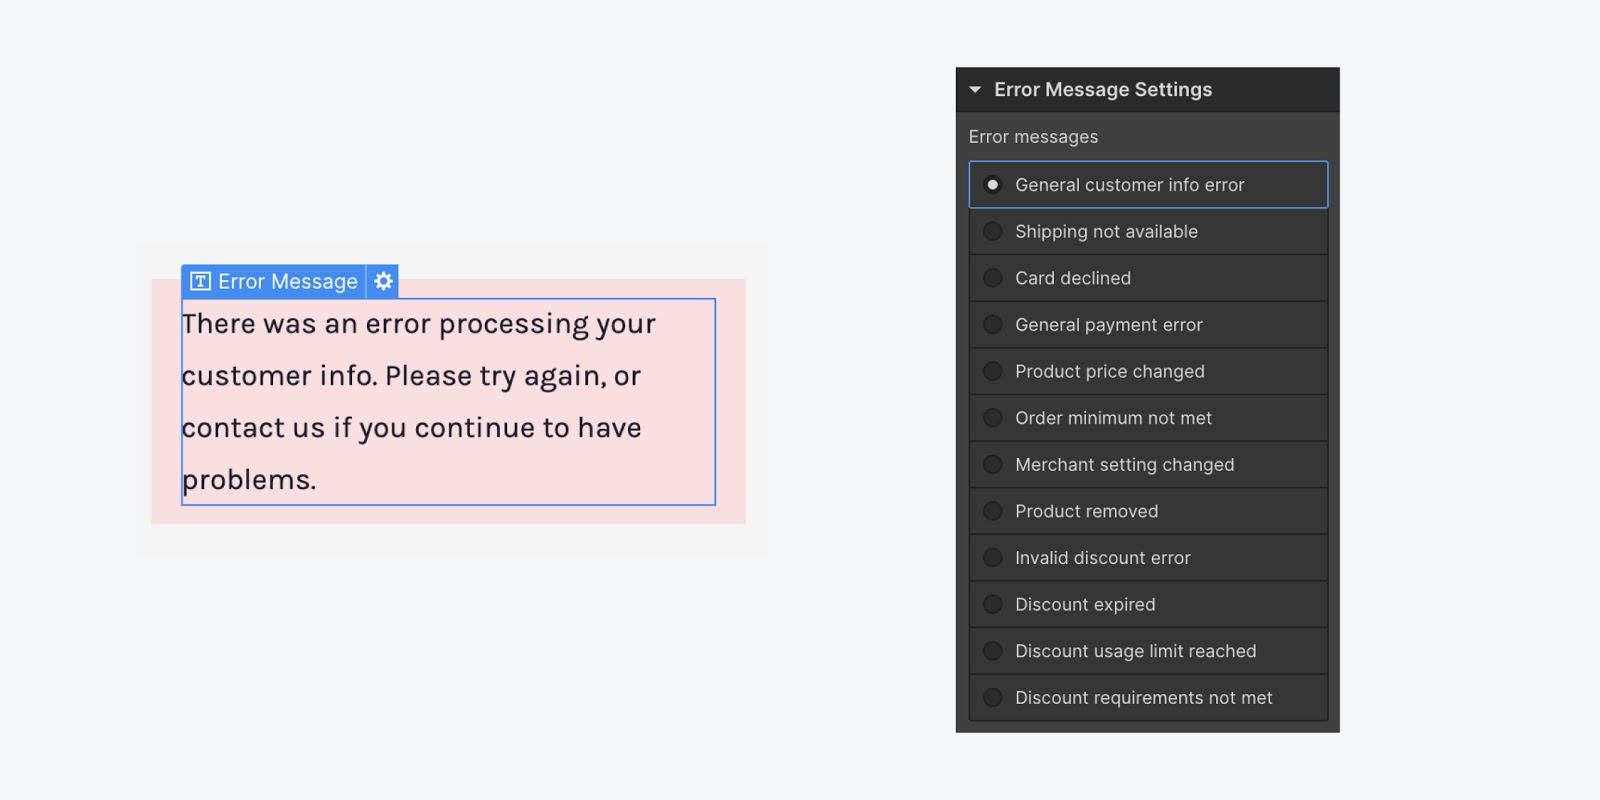The height and width of the screenshot is (800, 1600).
Task: Click the Error messages section label
Action: coord(1033,137)
